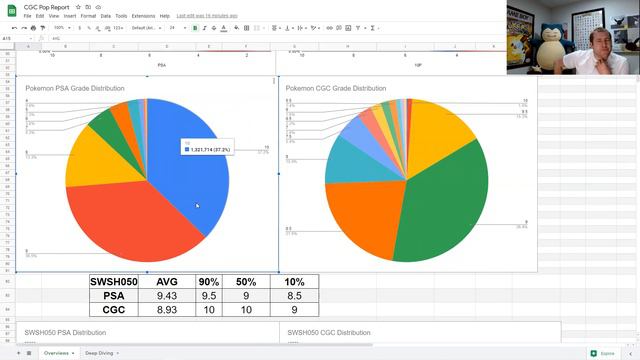Image resolution: width=640 pixels, height=360 pixels.
Task: Toggle bold formatting
Action: (195, 28)
